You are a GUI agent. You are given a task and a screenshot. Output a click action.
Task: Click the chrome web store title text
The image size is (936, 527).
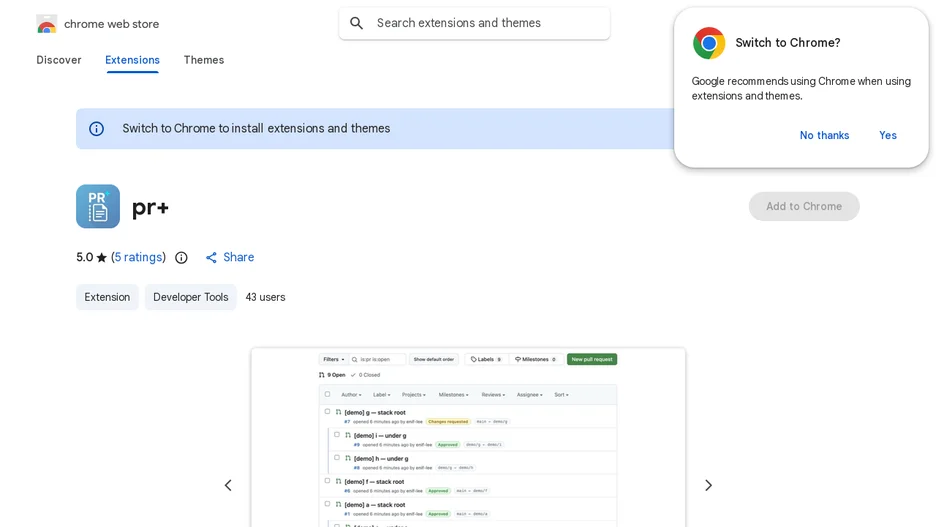[x=112, y=24]
